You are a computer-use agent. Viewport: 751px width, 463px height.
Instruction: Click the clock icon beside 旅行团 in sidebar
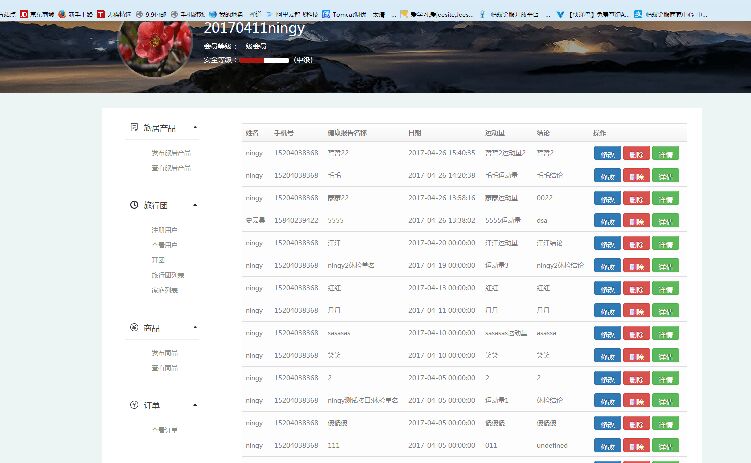pyautogui.click(x=134, y=205)
